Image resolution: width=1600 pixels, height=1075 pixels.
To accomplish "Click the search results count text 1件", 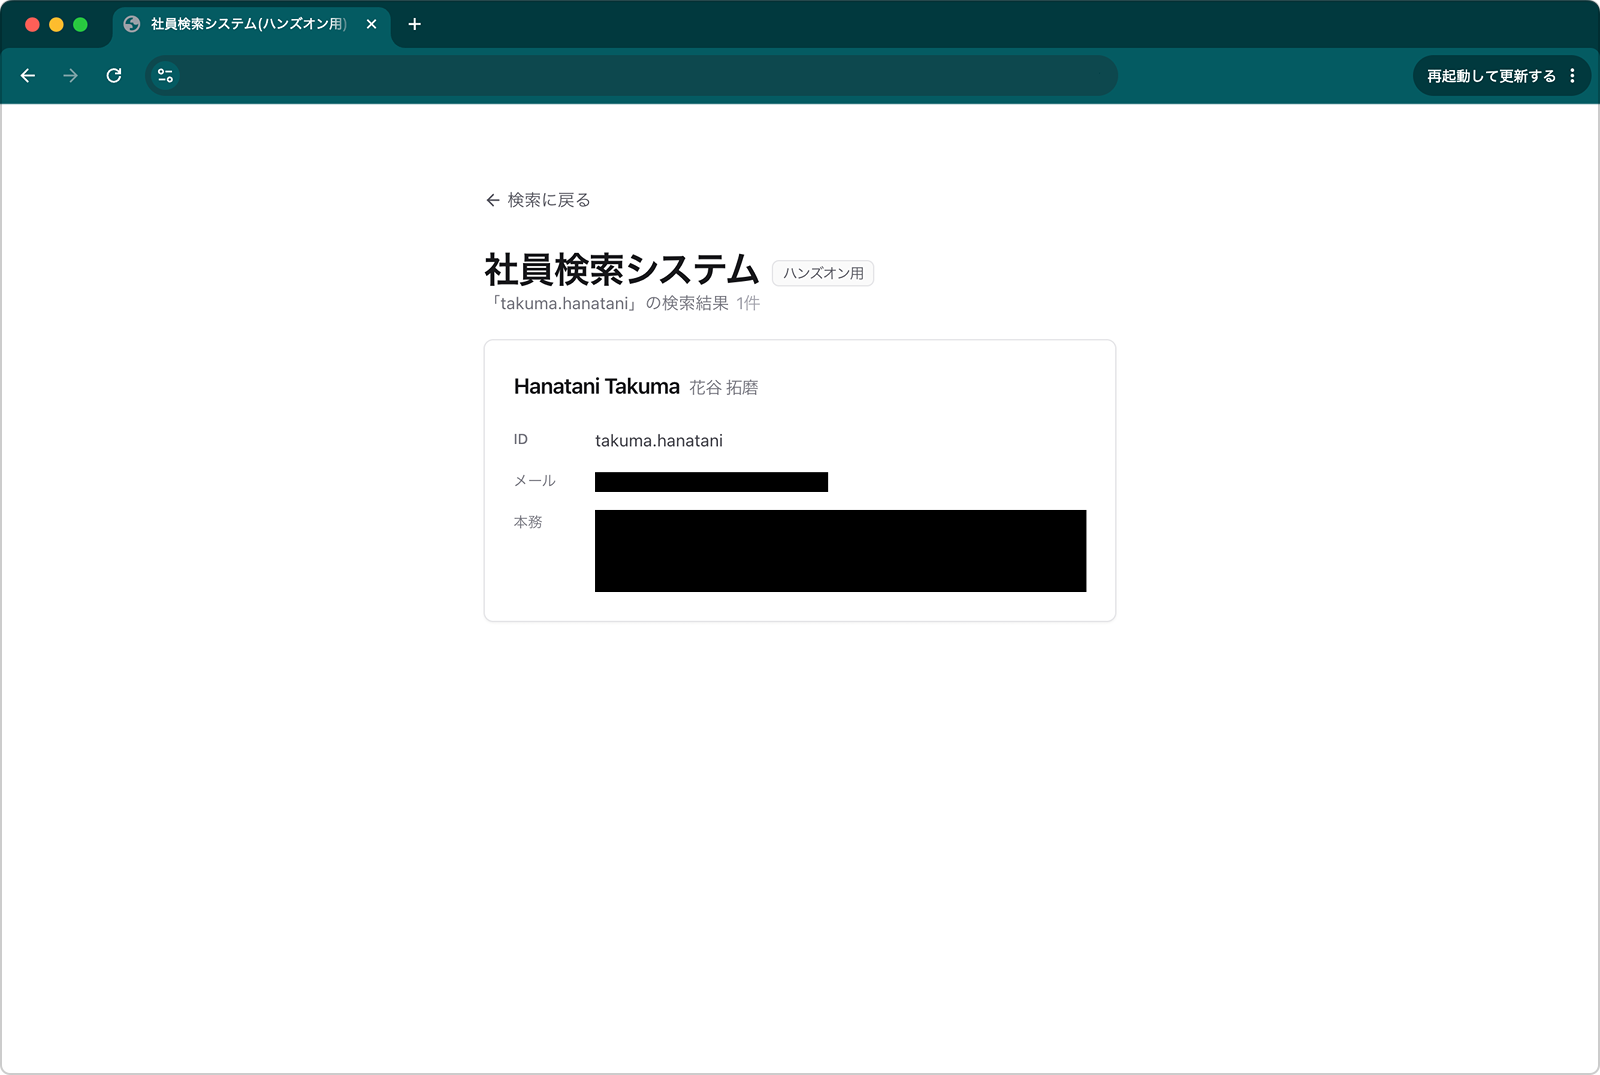I will [x=748, y=303].
